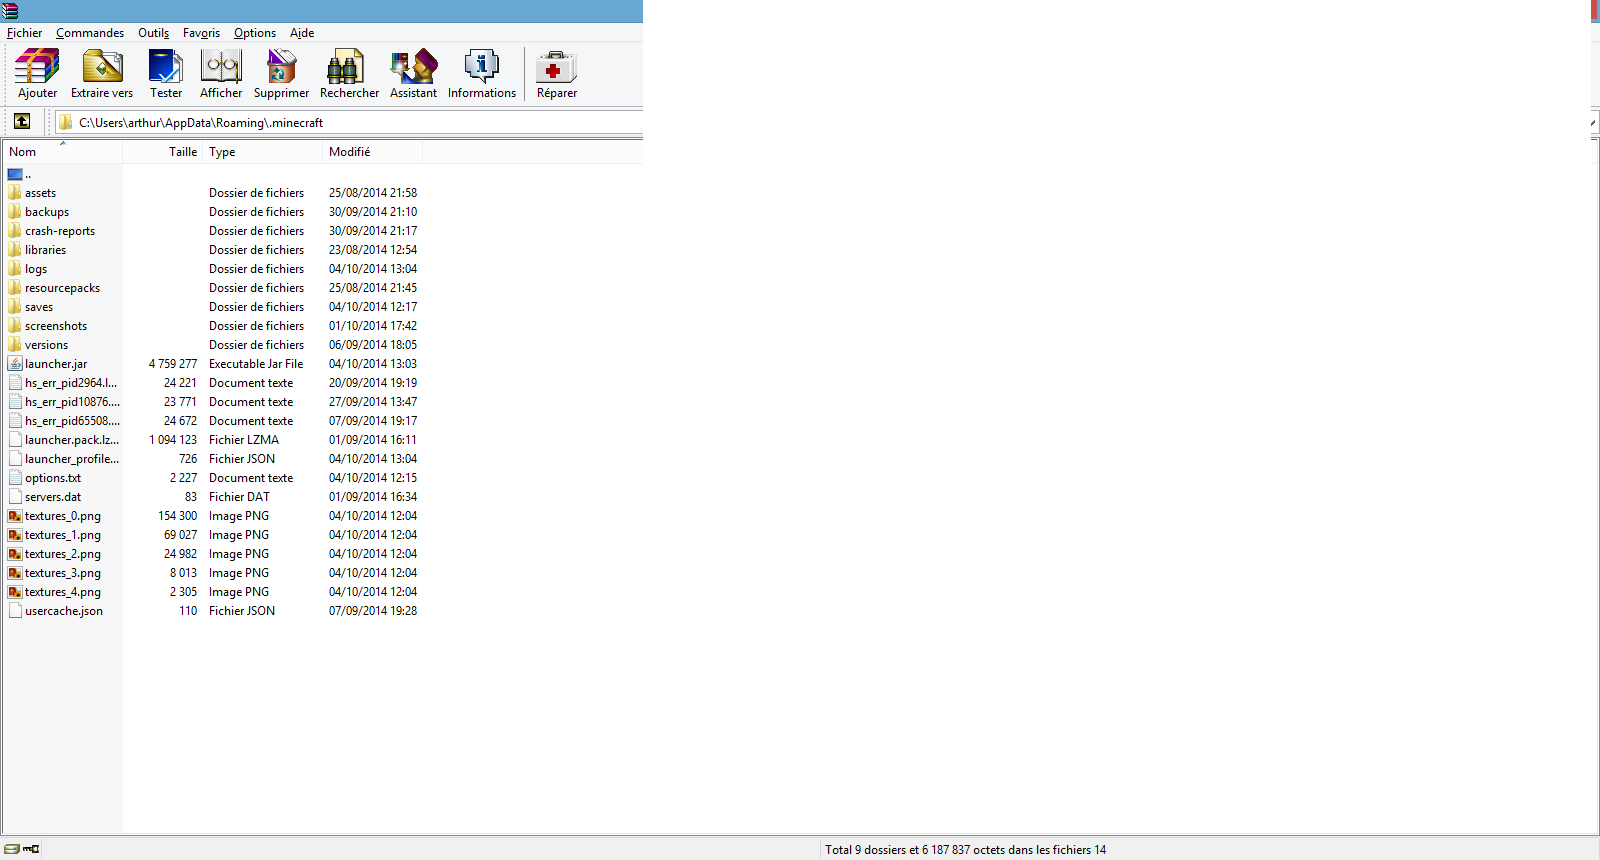Click the Fichier LZMA type cell
1600x860 pixels.
244,440
